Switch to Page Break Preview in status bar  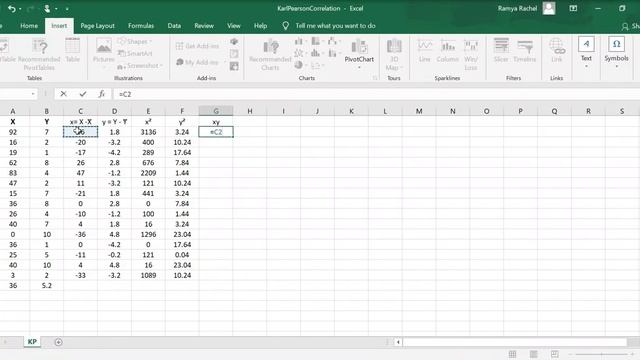[x=554, y=354]
